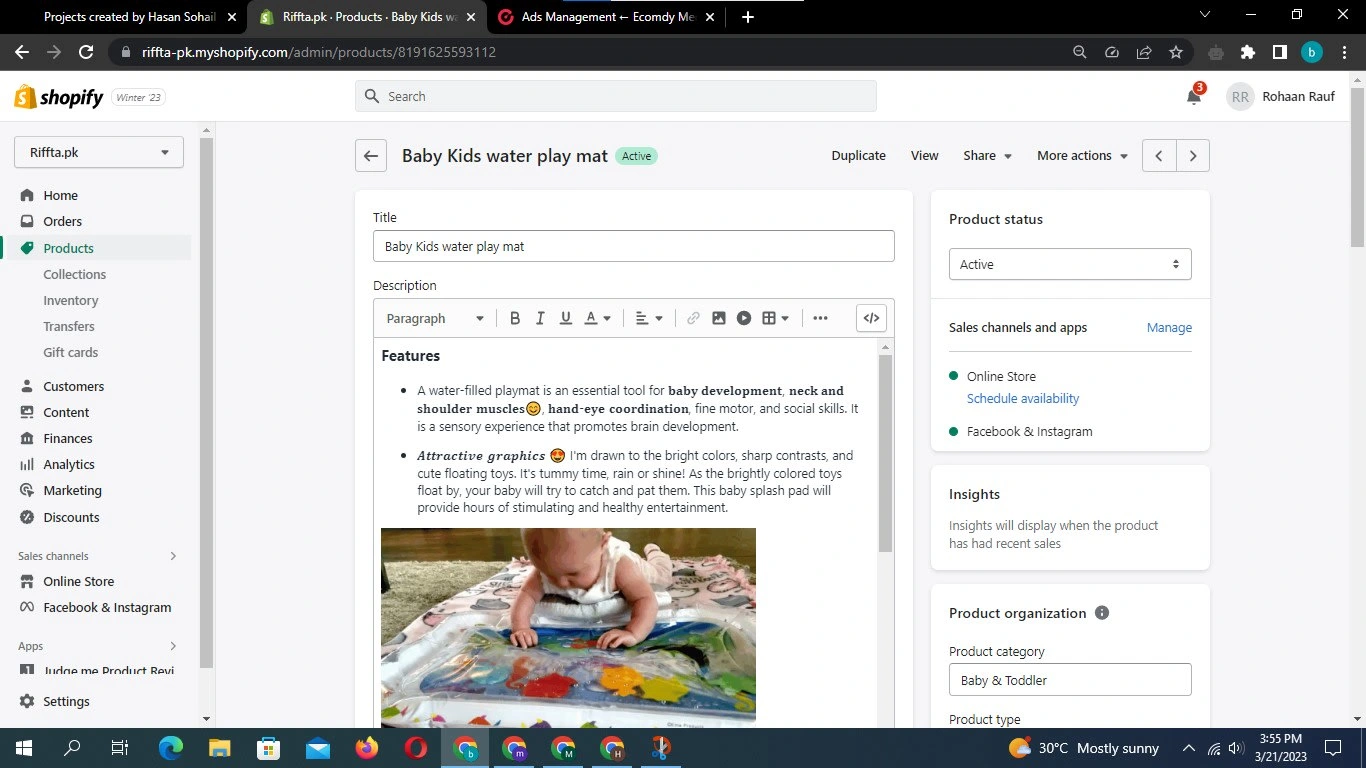Reload the page in Chrome

(86, 52)
